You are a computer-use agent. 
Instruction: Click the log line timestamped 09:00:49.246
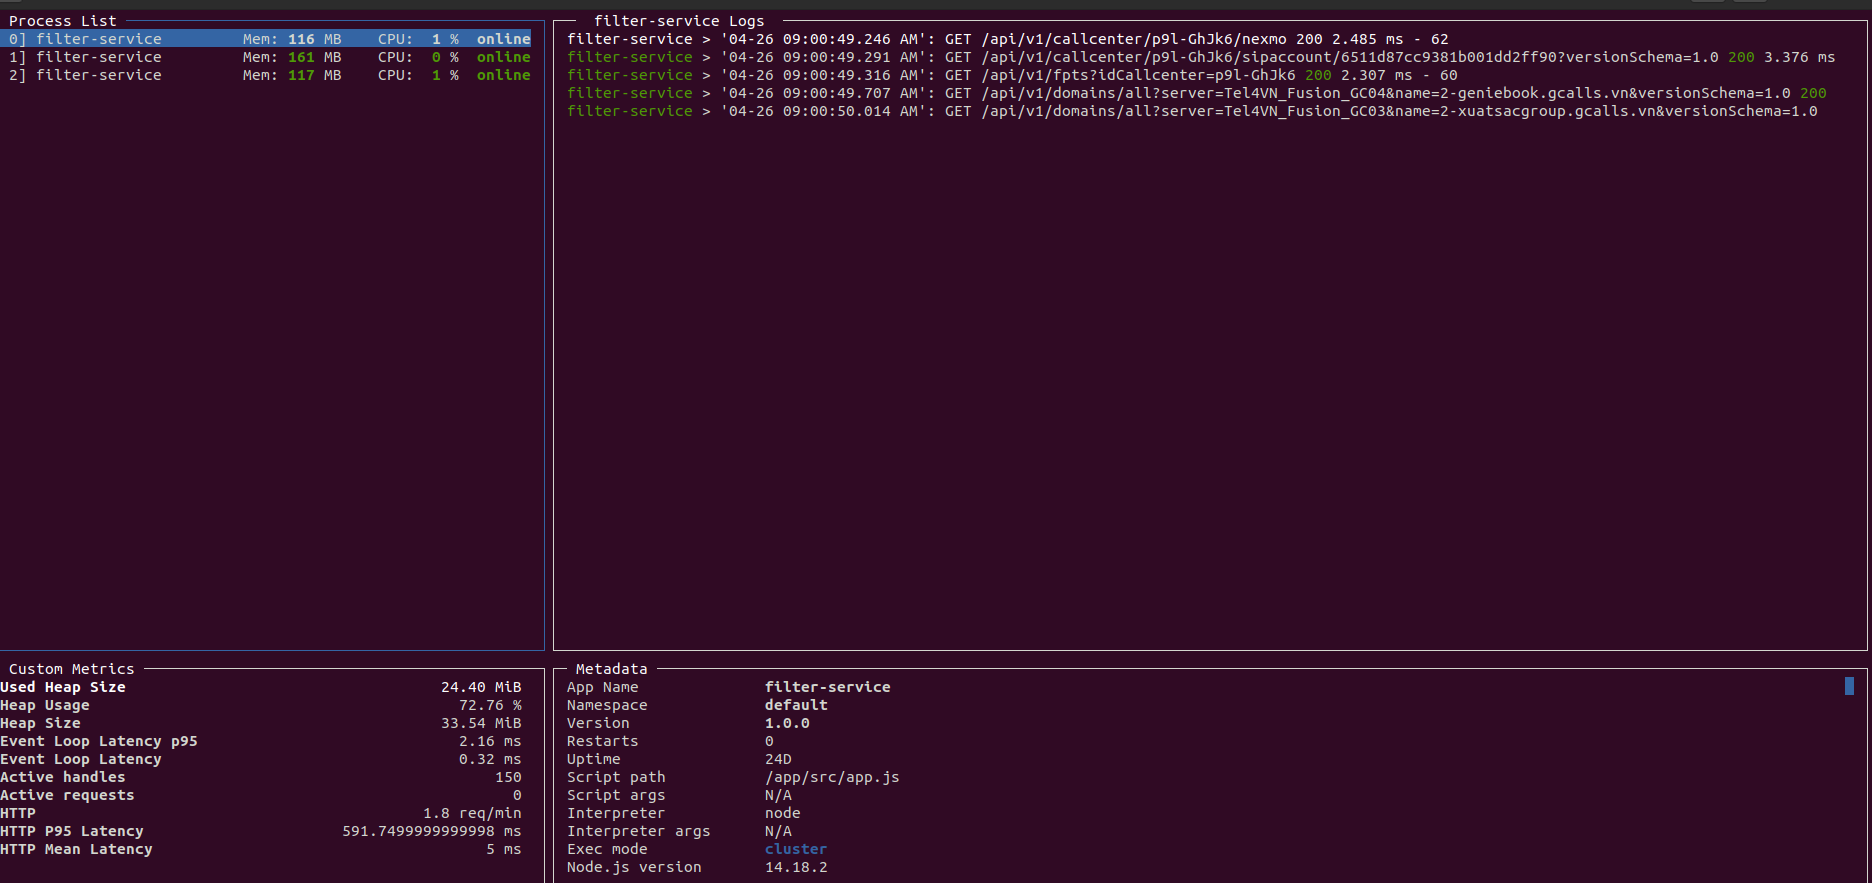(x=1007, y=39)
